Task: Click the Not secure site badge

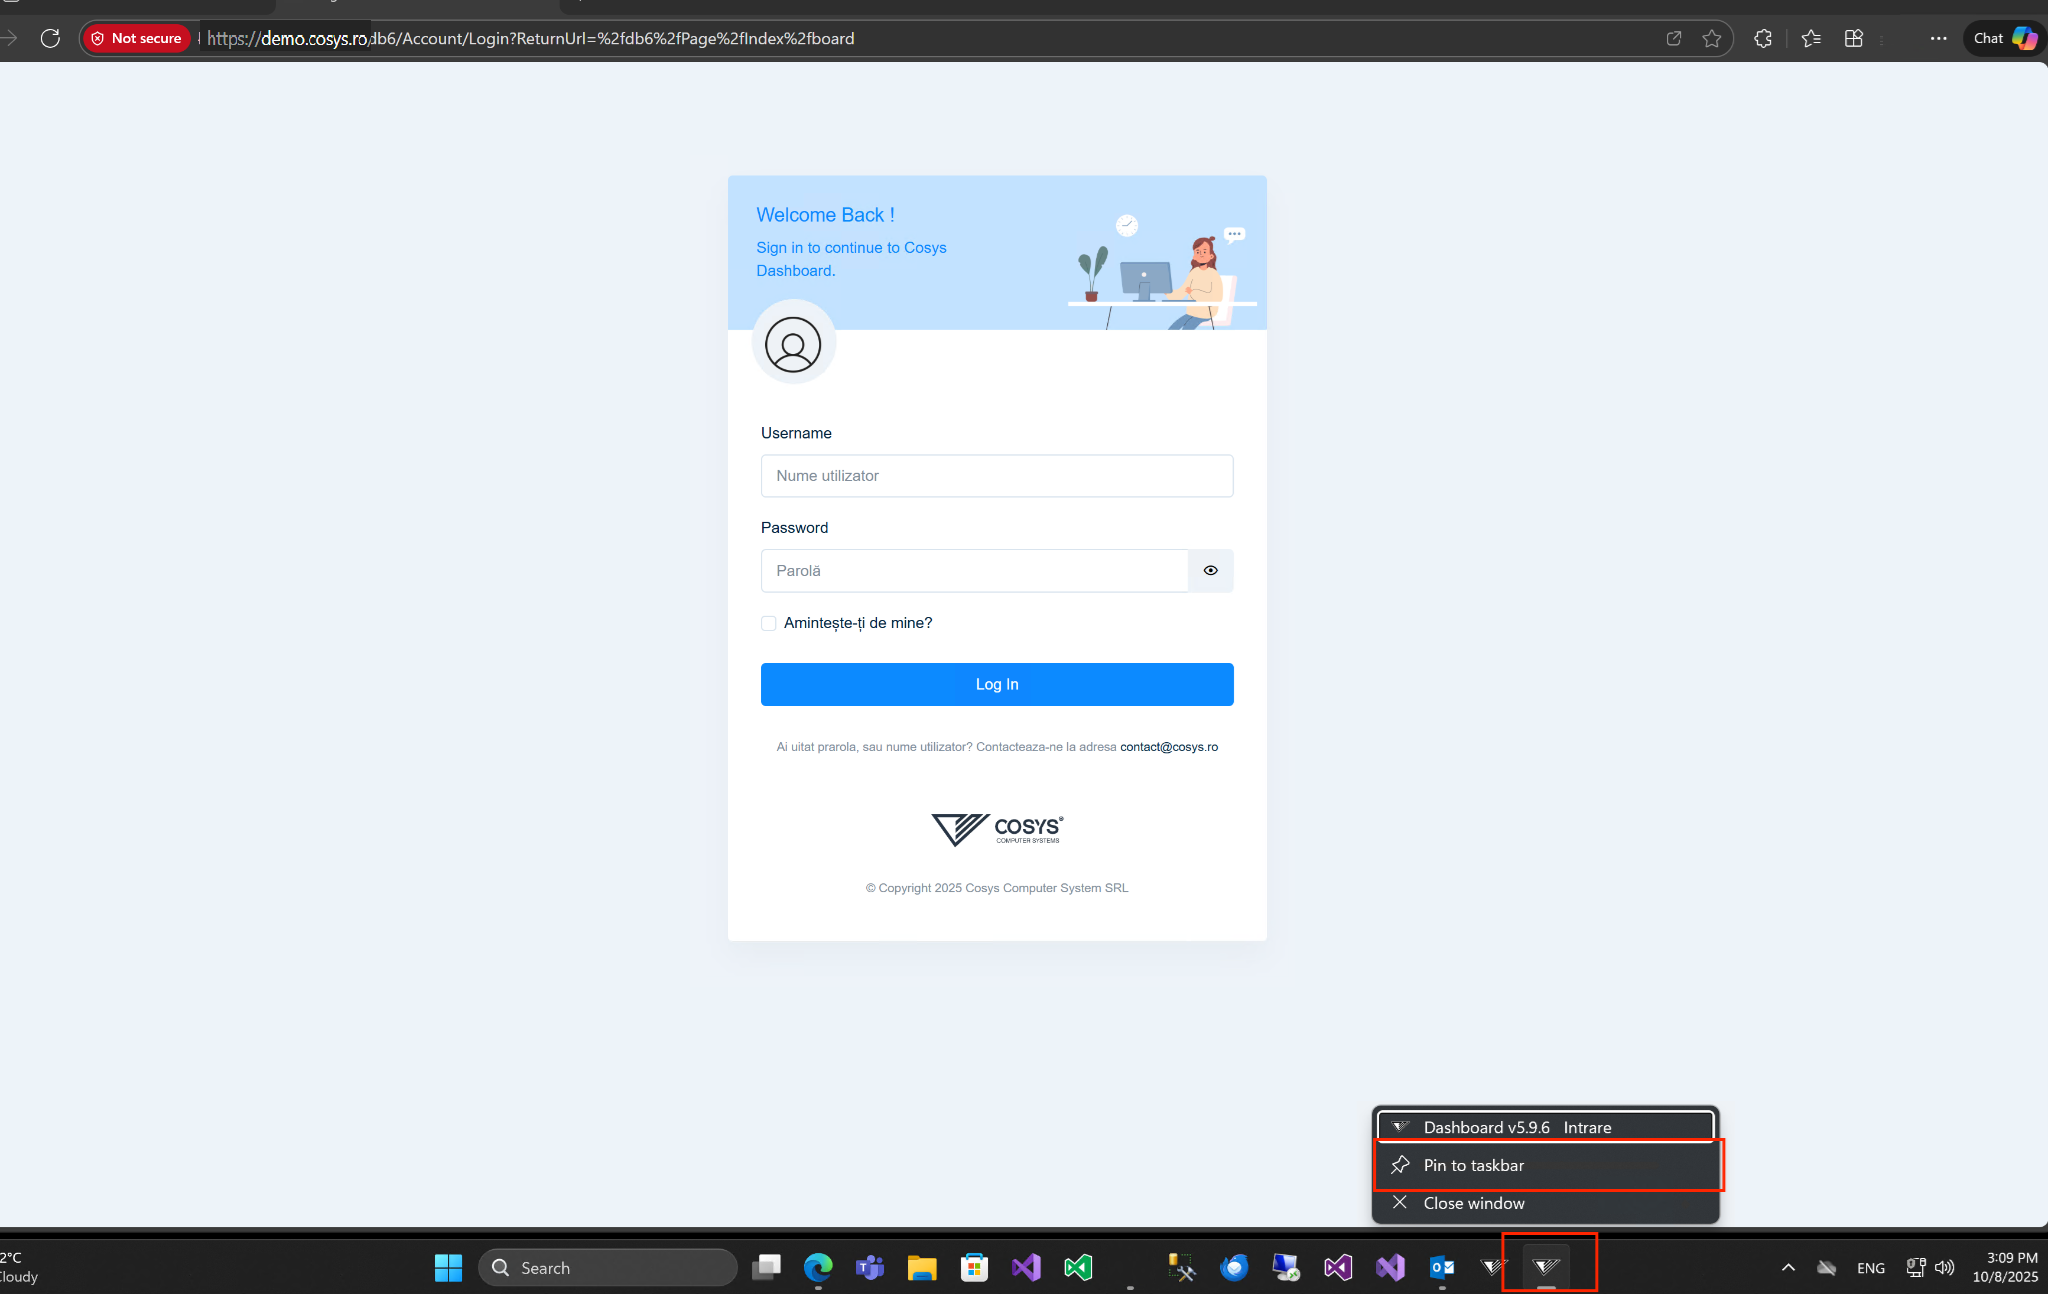Action: (136, 38)
